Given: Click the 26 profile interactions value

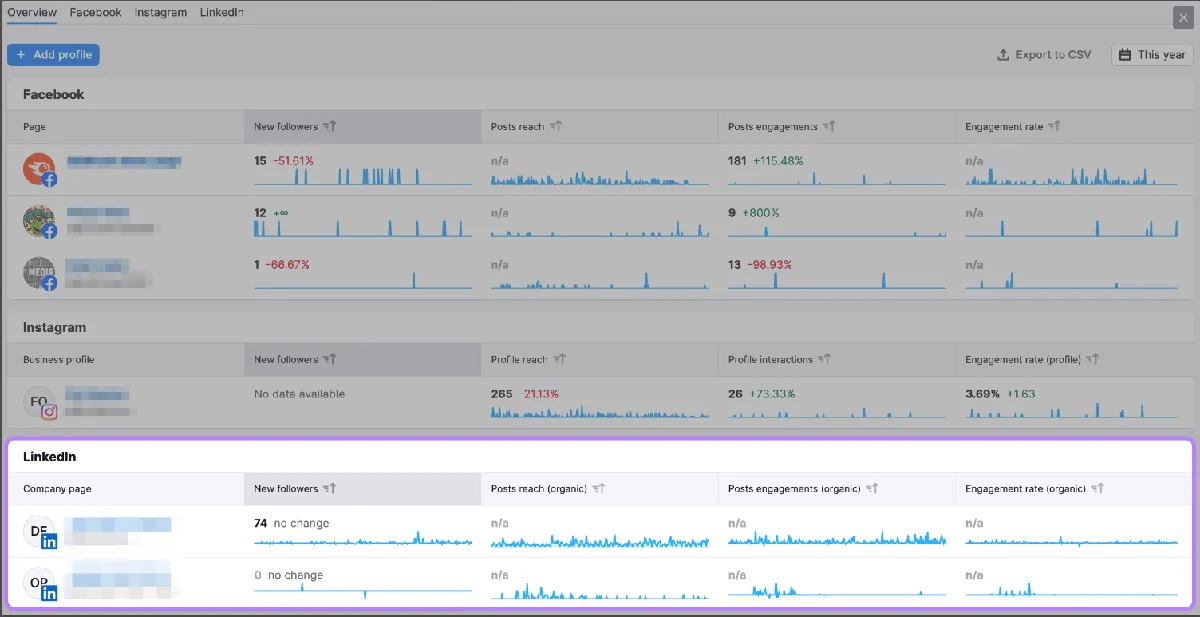Looking at the screenshot, I should pos(735,394).
